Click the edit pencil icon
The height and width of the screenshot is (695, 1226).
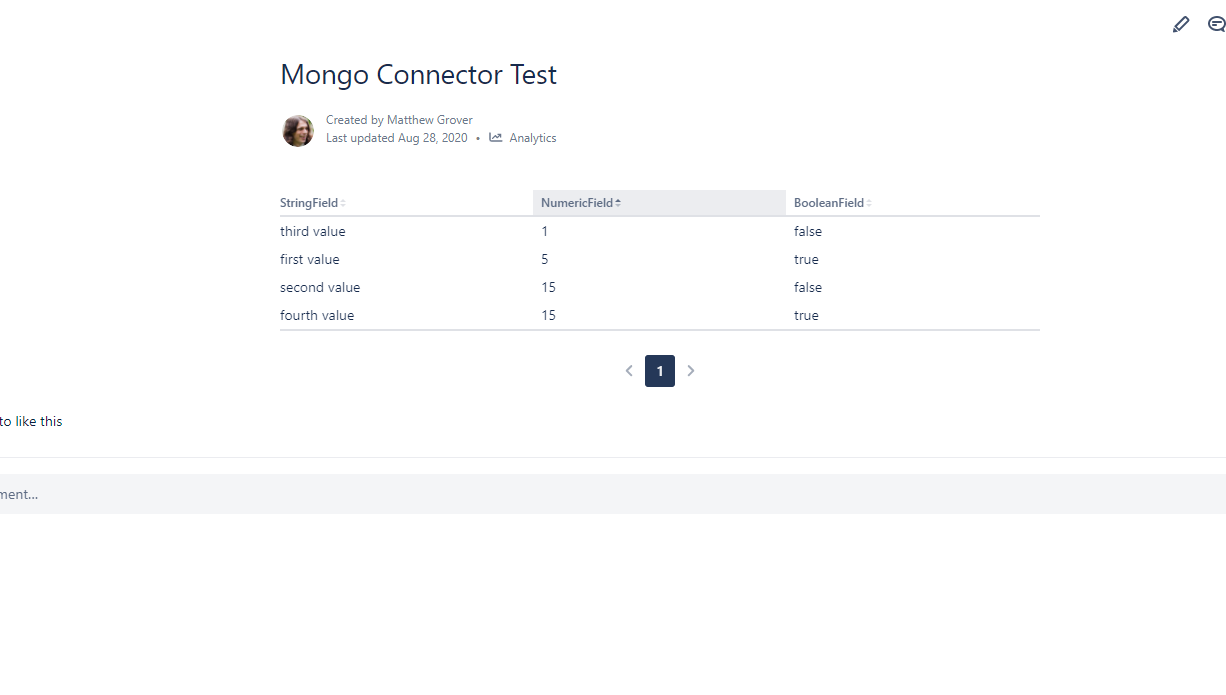coord(1181,25)
